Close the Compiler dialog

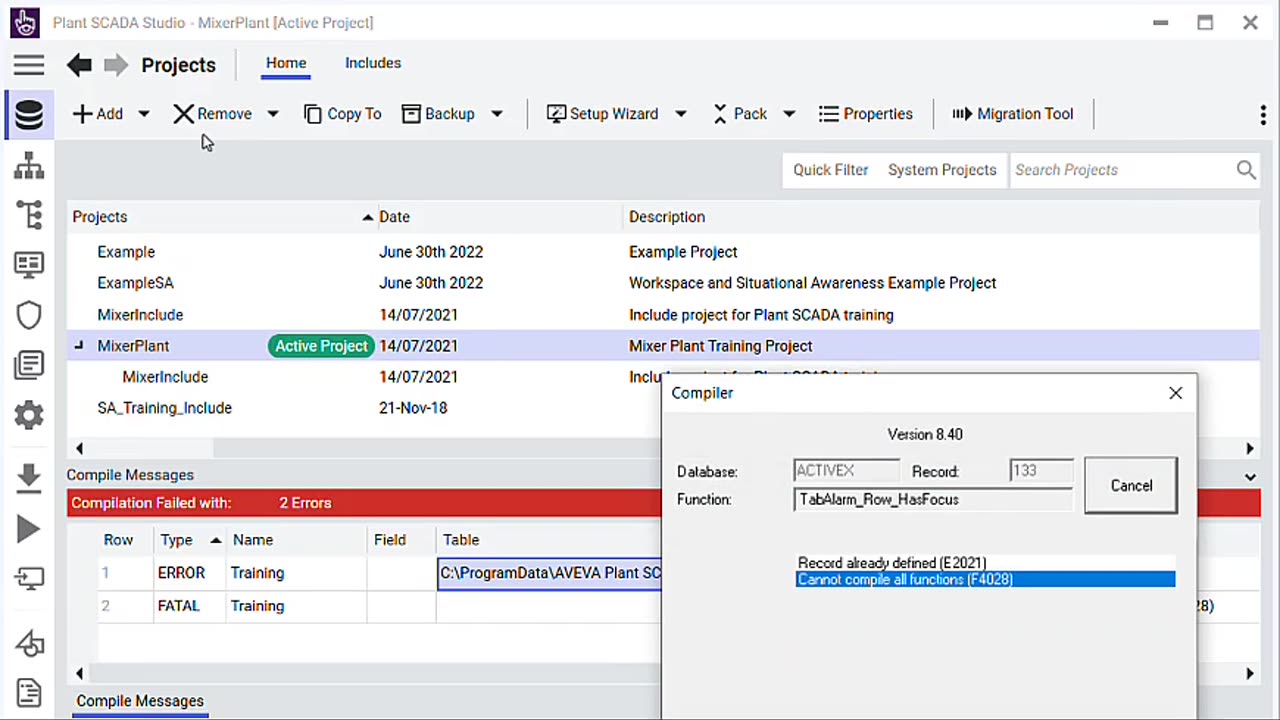(x=1176, y=393)
